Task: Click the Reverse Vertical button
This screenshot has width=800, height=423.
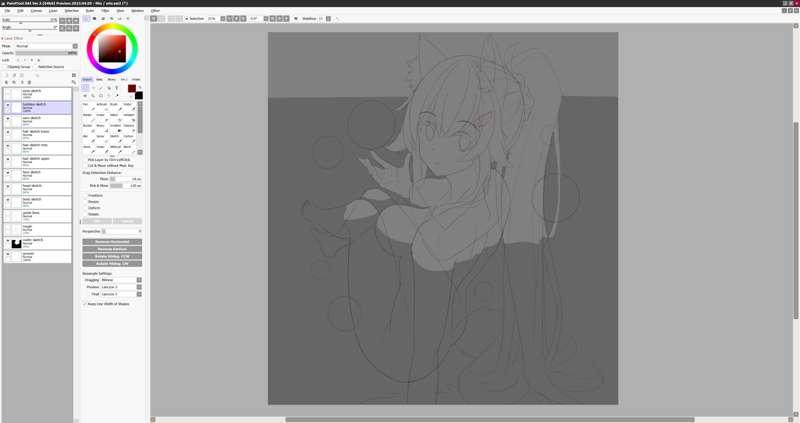Action: click(112, 249)
